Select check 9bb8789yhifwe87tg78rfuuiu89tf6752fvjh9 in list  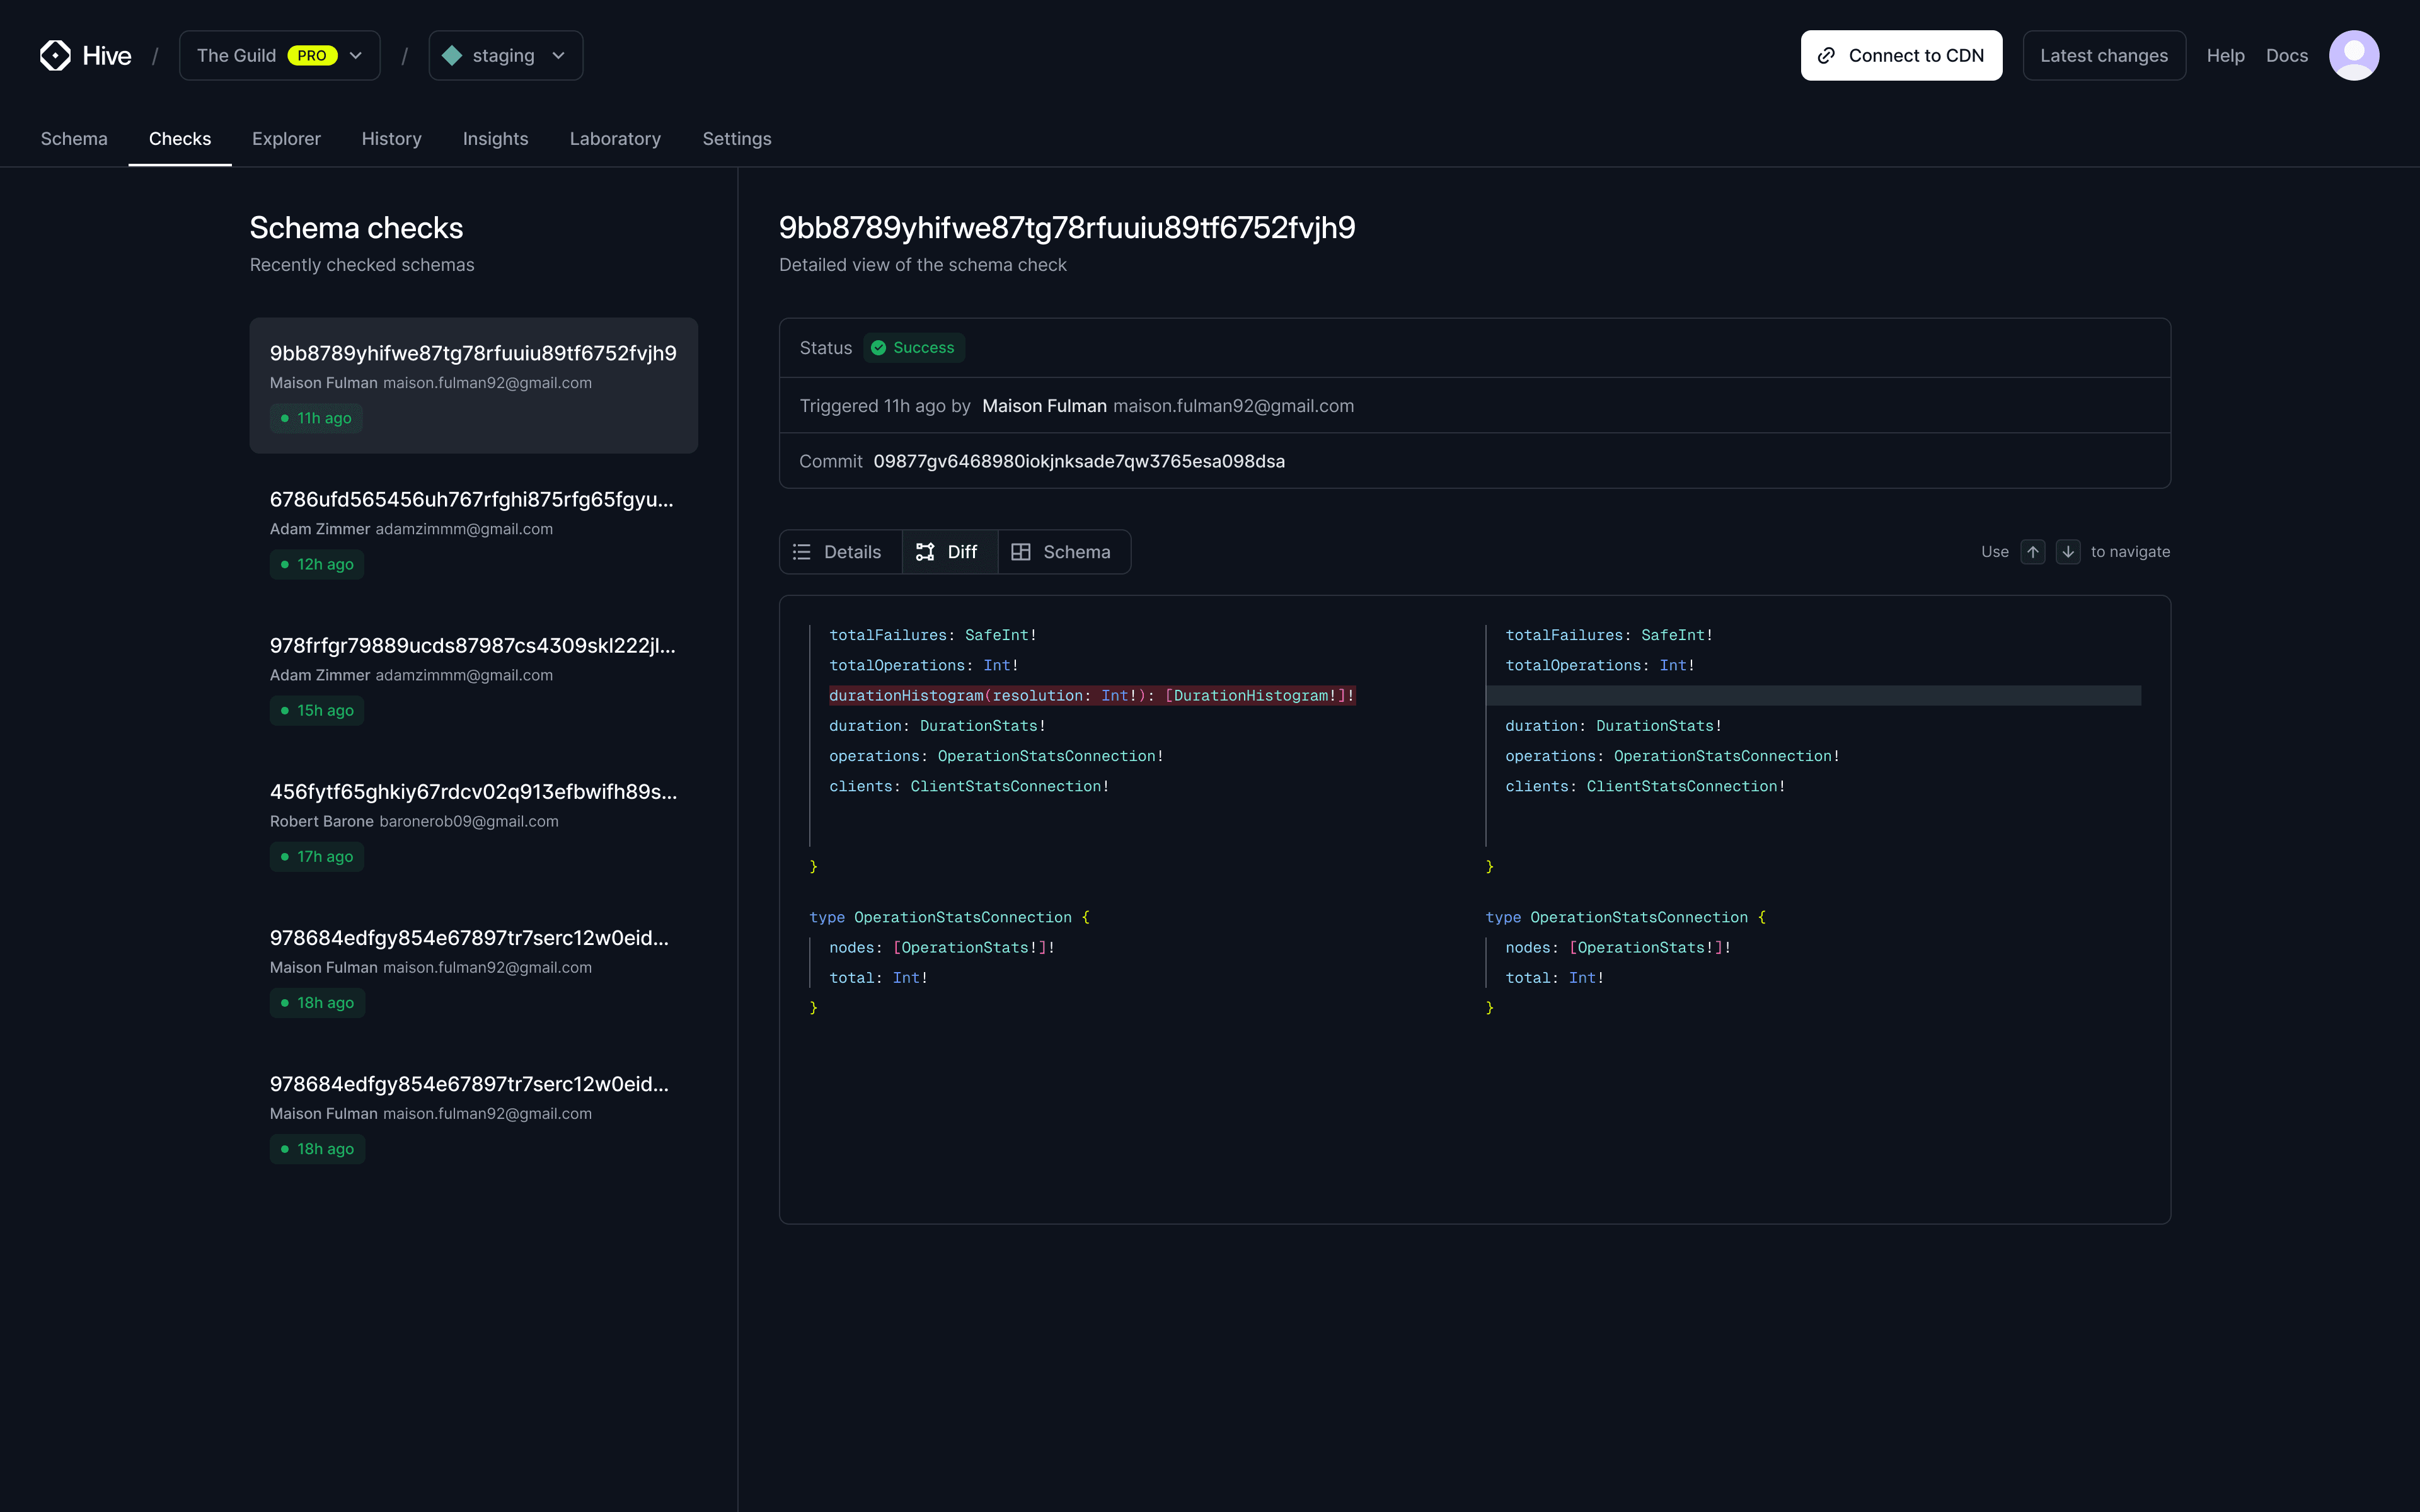click(473, 386)
